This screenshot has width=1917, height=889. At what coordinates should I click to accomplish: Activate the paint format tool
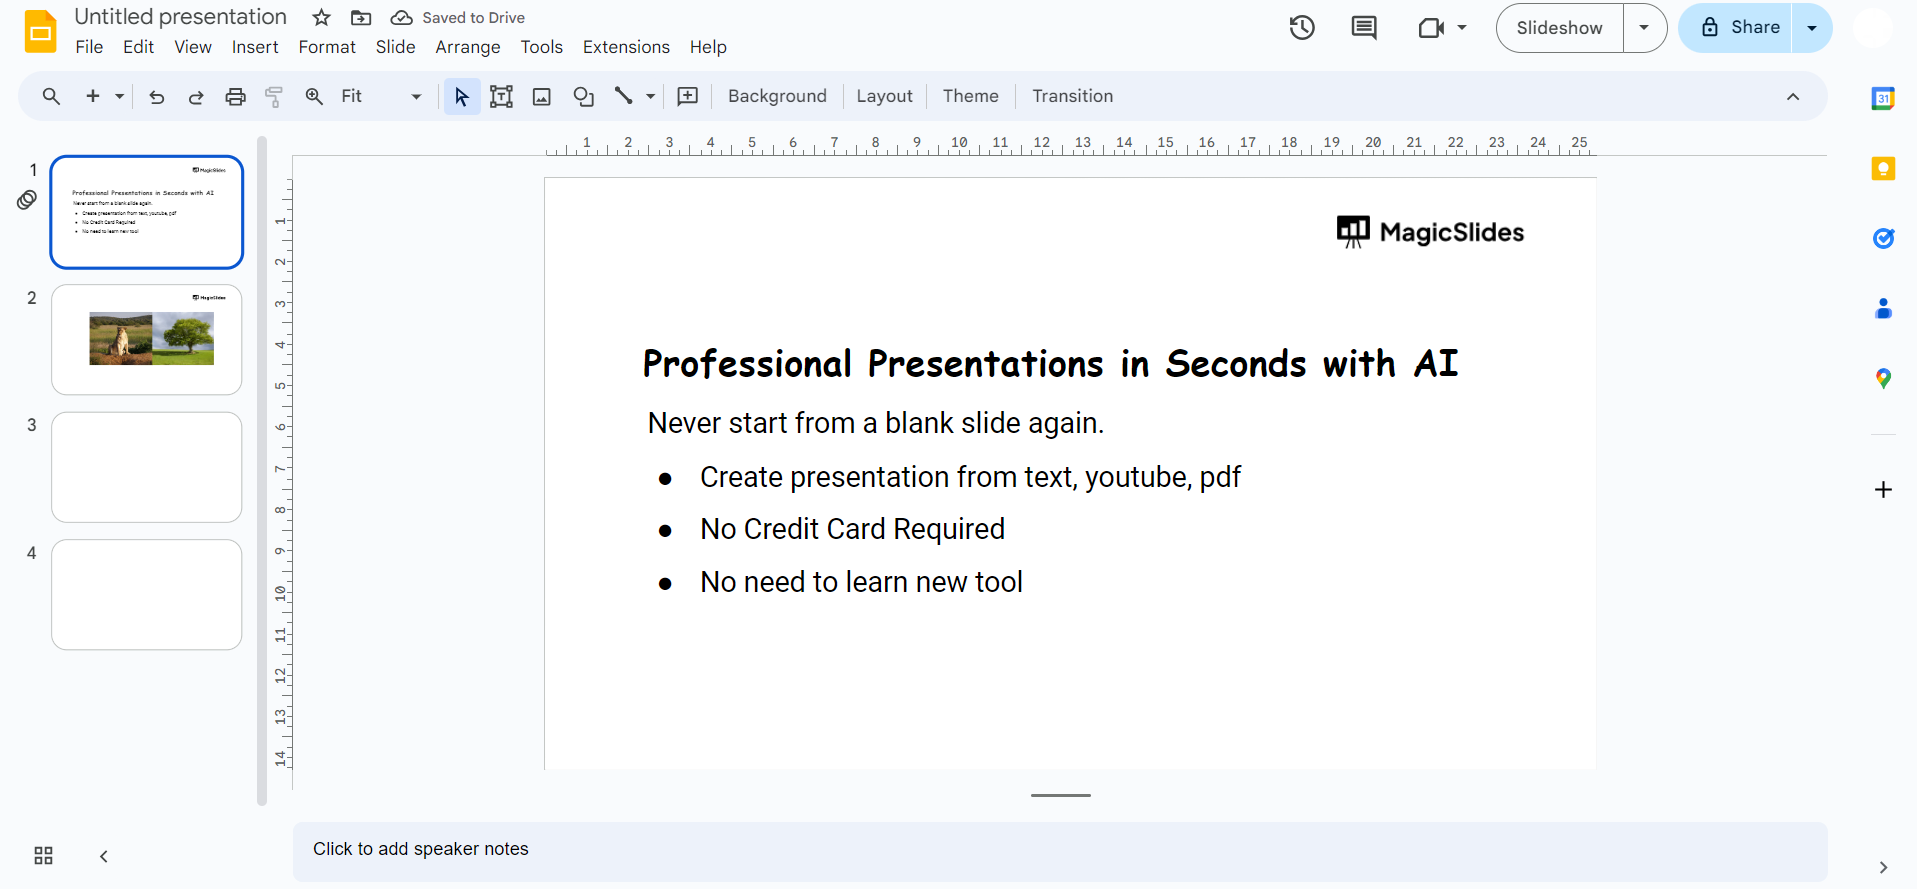coord(274,96)
